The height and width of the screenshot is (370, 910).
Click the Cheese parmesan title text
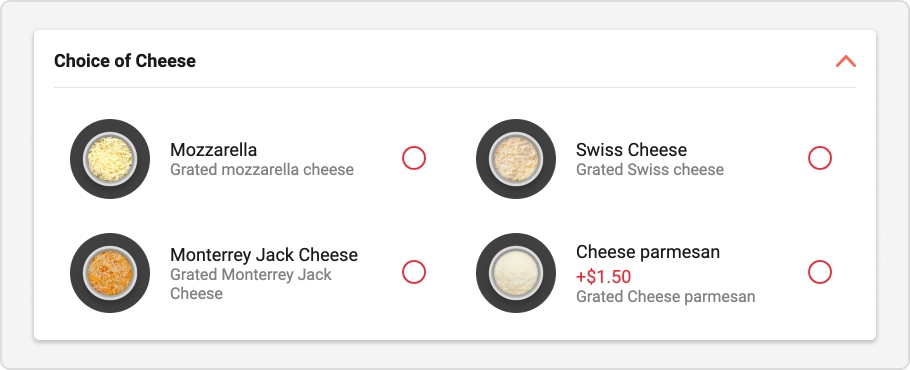coord(648,252)
